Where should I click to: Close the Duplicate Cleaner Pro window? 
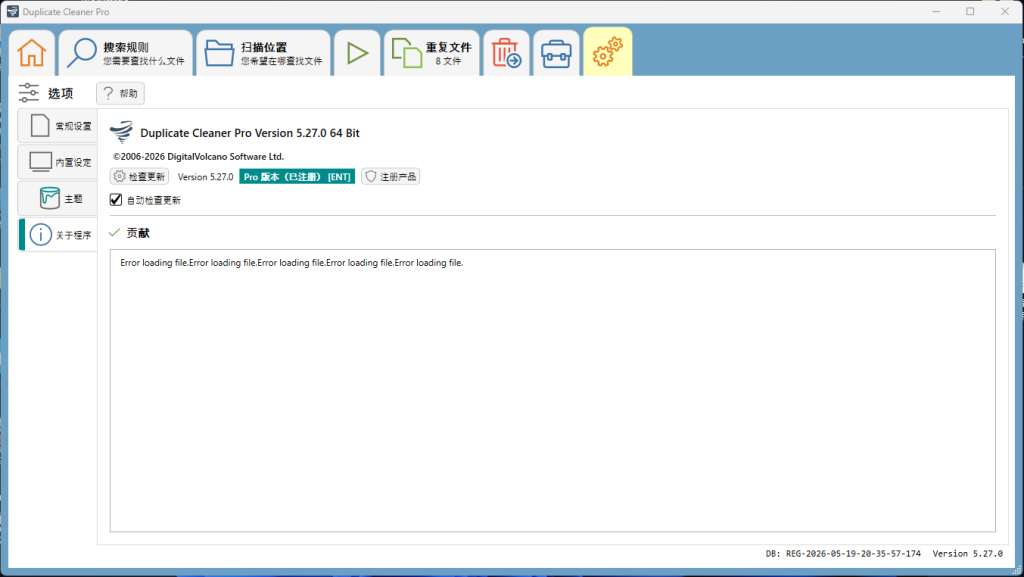tap(1005, 11)
